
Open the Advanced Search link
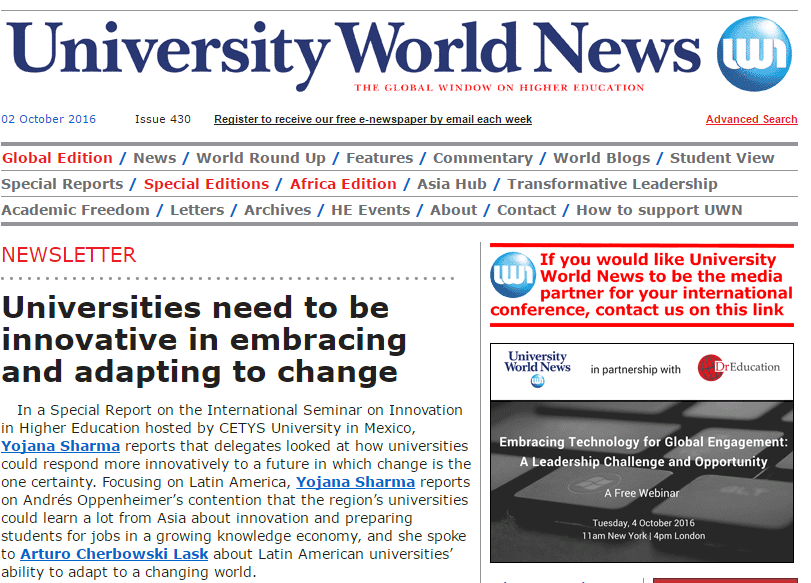point(752,119)
